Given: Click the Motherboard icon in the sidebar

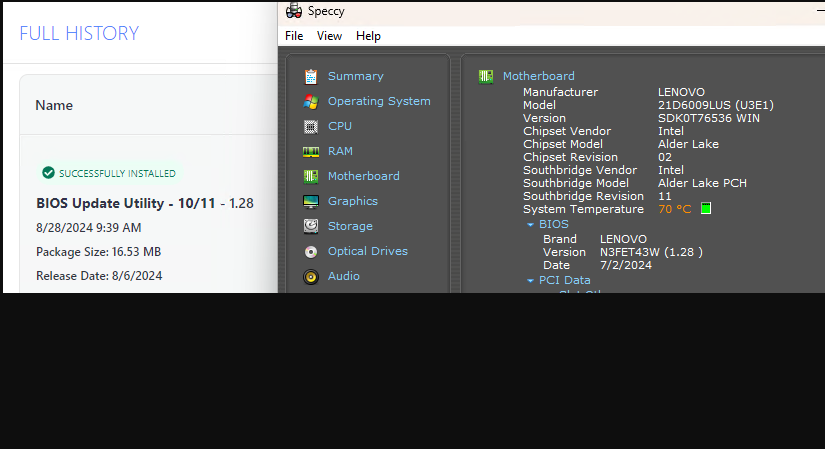Looking at the screenshot, I should click(x=311, y=176).
